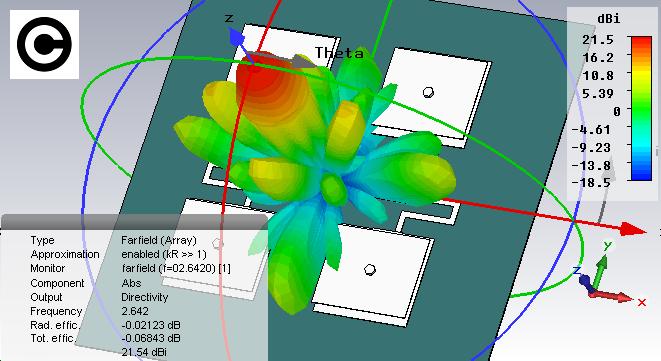Click the farfield (f=02.6420) monitor text

176,268
